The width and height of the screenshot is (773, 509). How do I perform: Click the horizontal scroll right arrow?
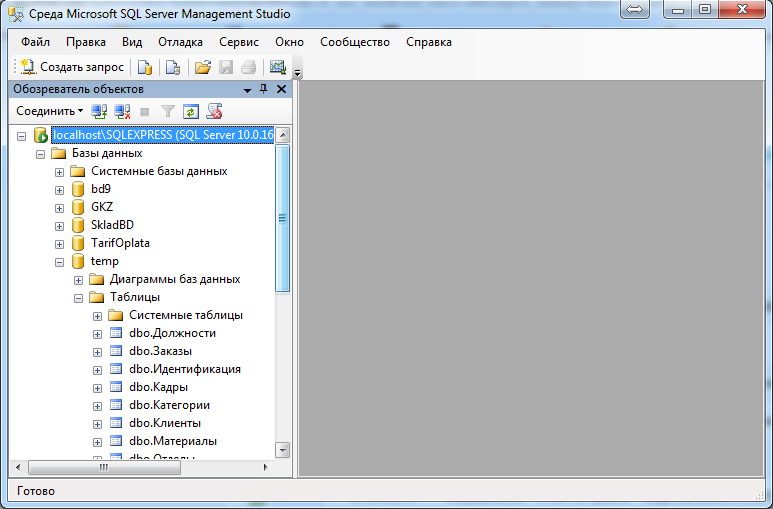(266, 467)
